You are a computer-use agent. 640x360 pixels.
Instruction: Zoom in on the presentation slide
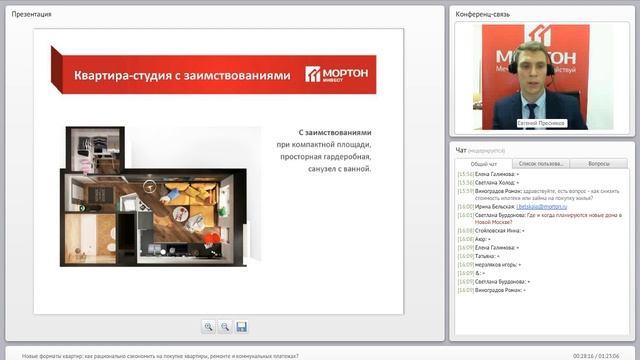208,327
